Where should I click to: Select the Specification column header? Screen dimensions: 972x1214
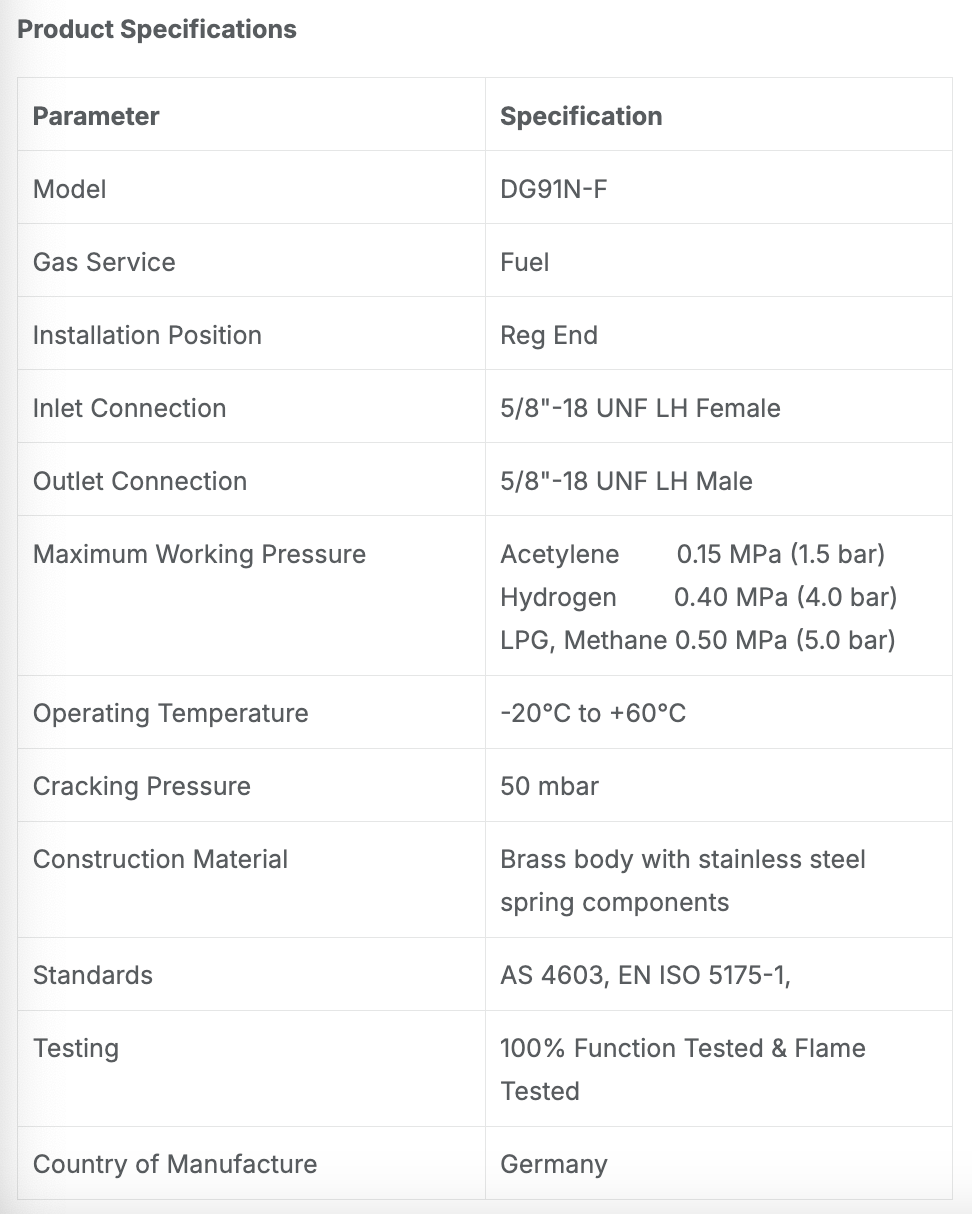click(581, 116)
